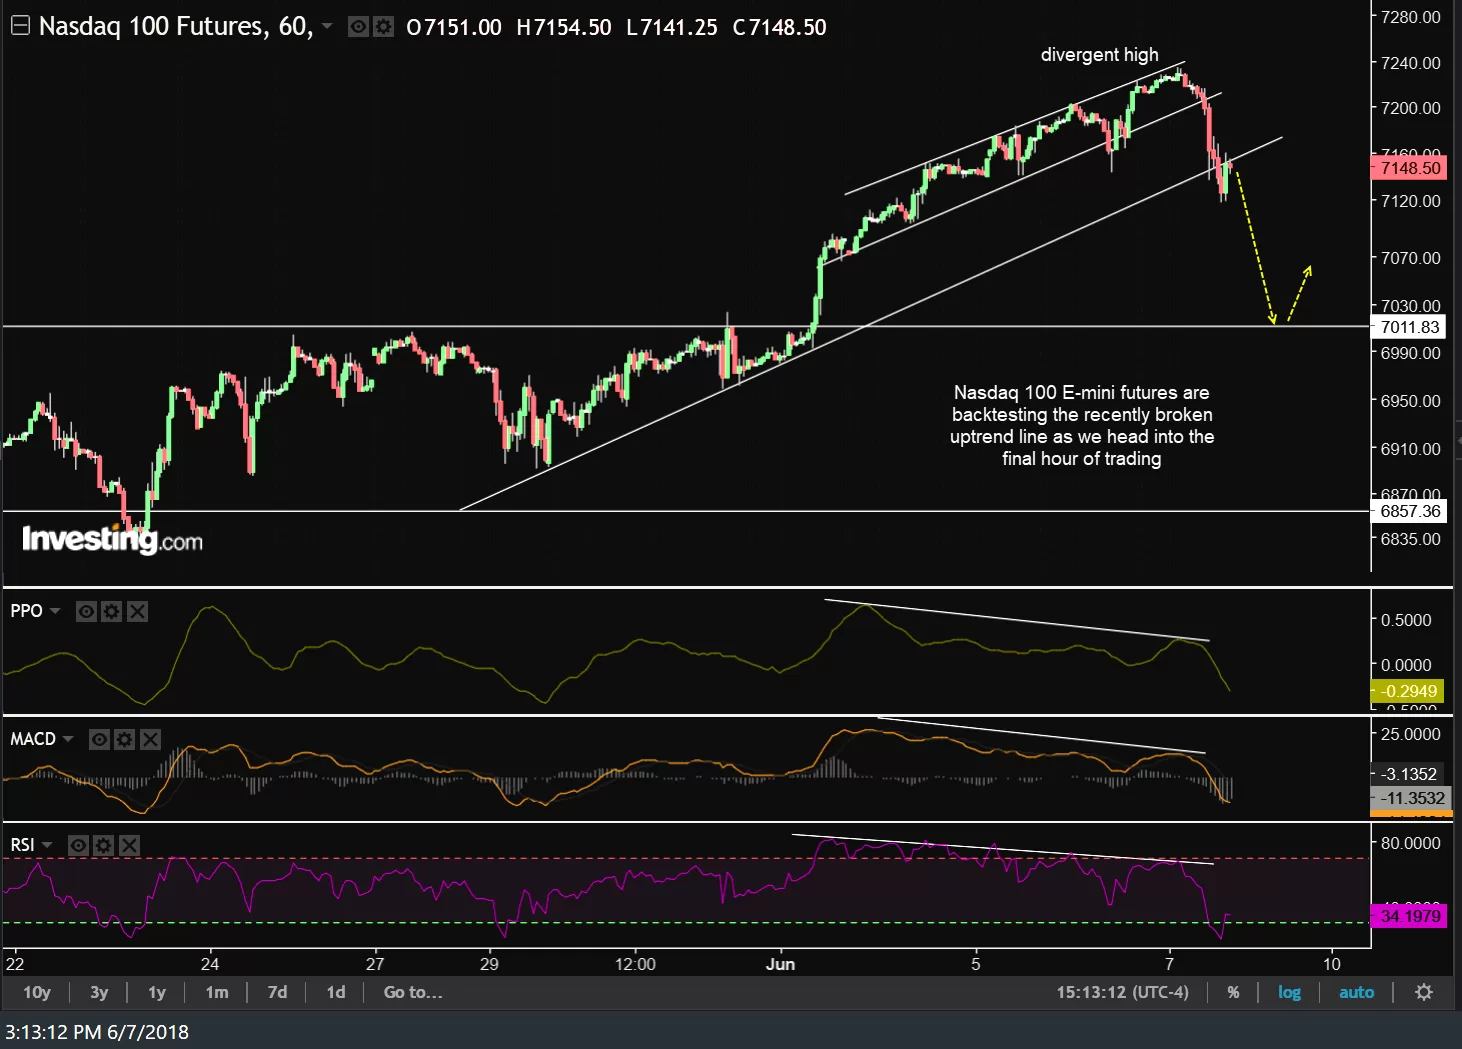Toggle auto scale mode
Viewport: 1462px width, 1049px height.
(x=1356, y=992)
